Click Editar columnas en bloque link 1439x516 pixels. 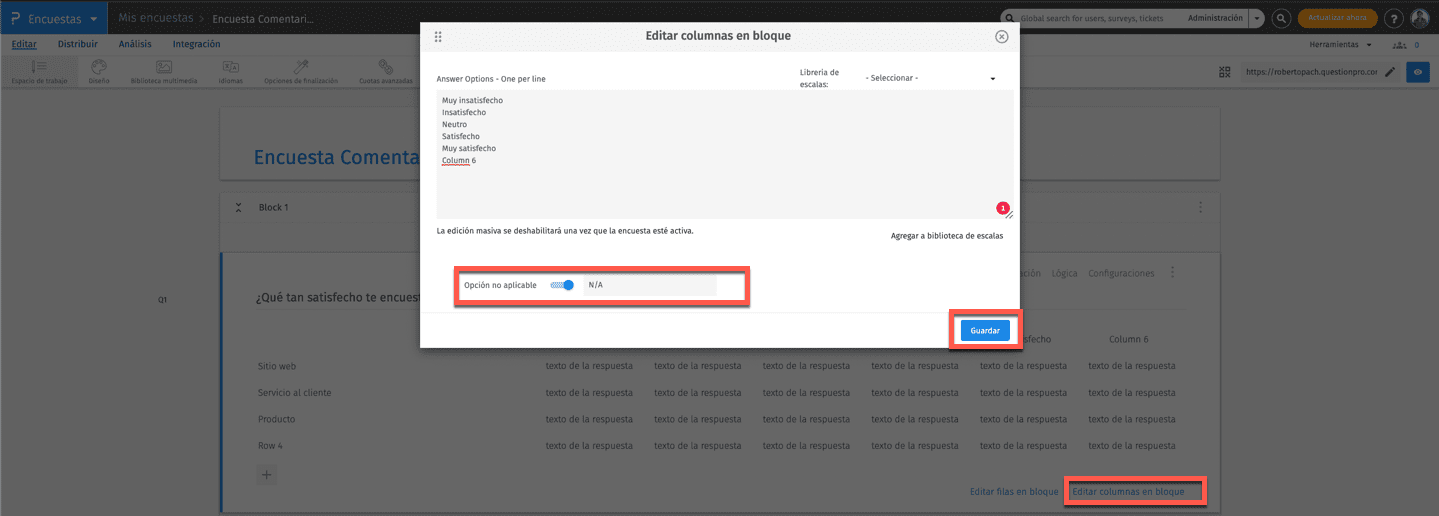[x=1128, y=492]
